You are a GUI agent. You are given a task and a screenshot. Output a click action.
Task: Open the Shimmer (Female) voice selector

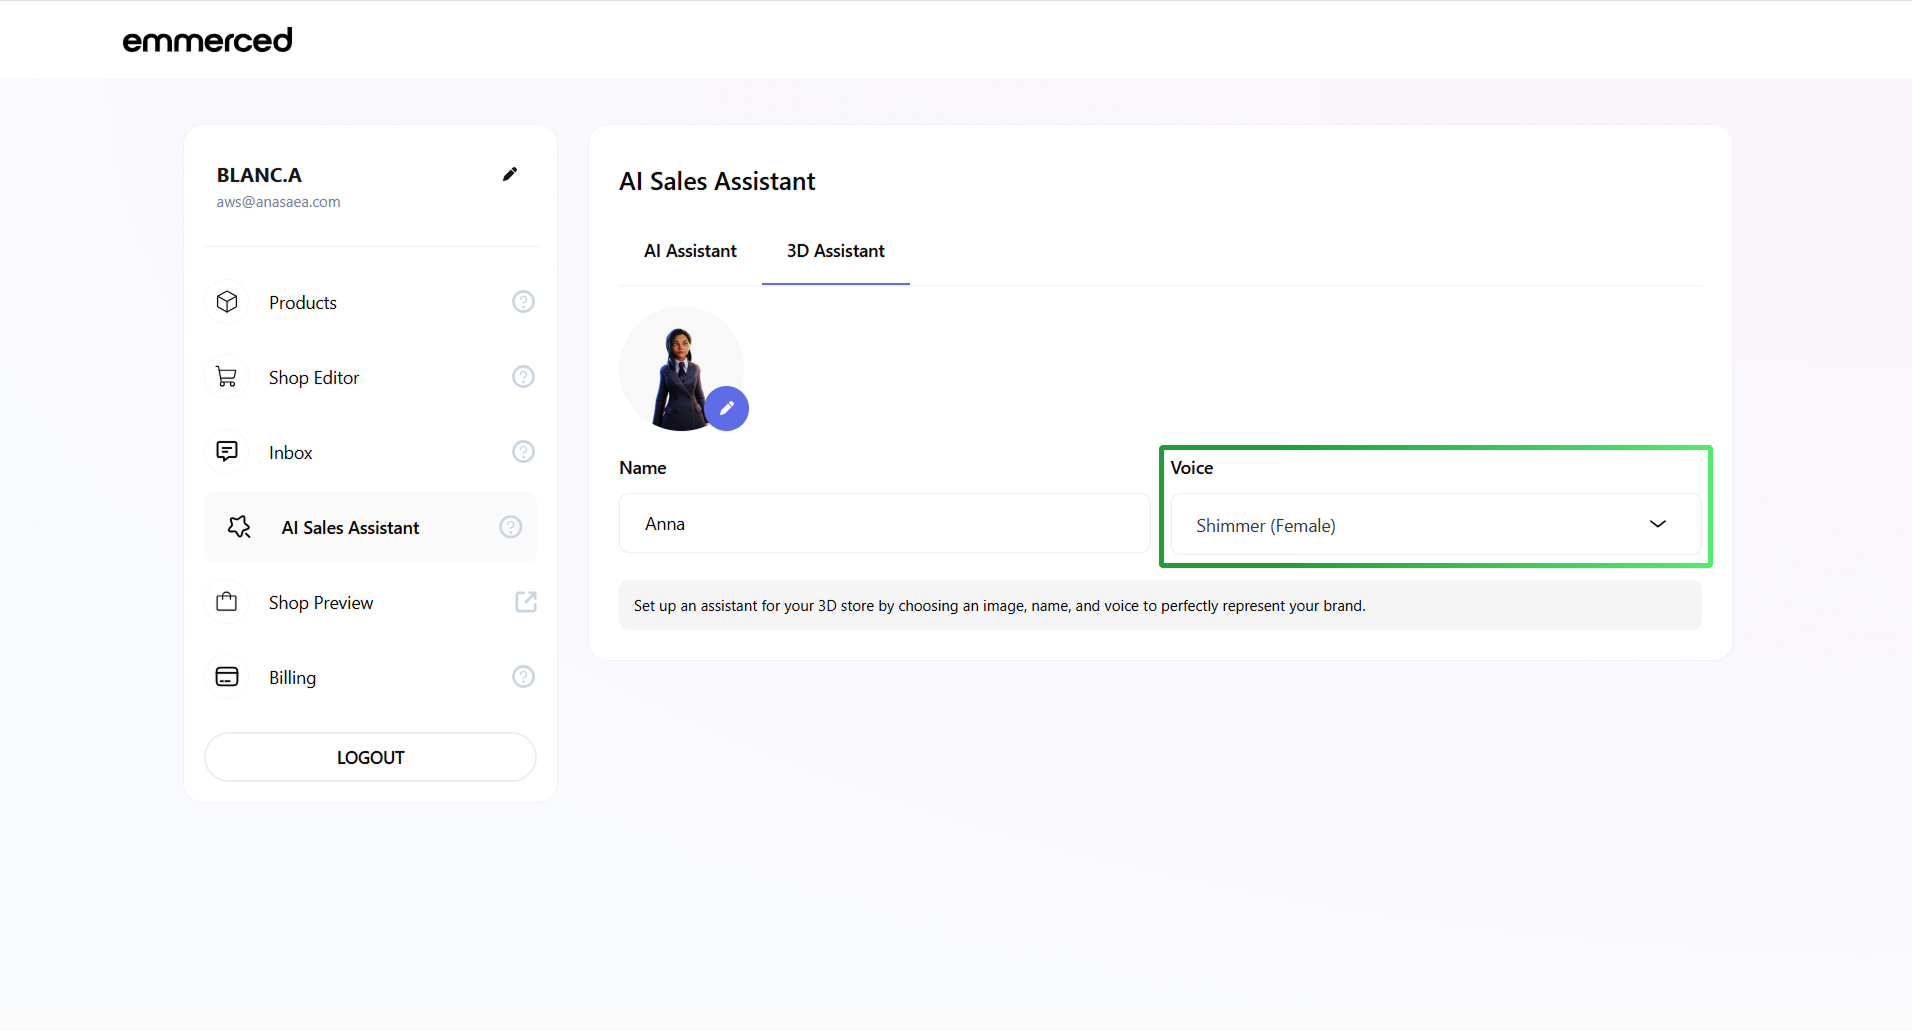pyautogui.click(x=1400, y=525)
